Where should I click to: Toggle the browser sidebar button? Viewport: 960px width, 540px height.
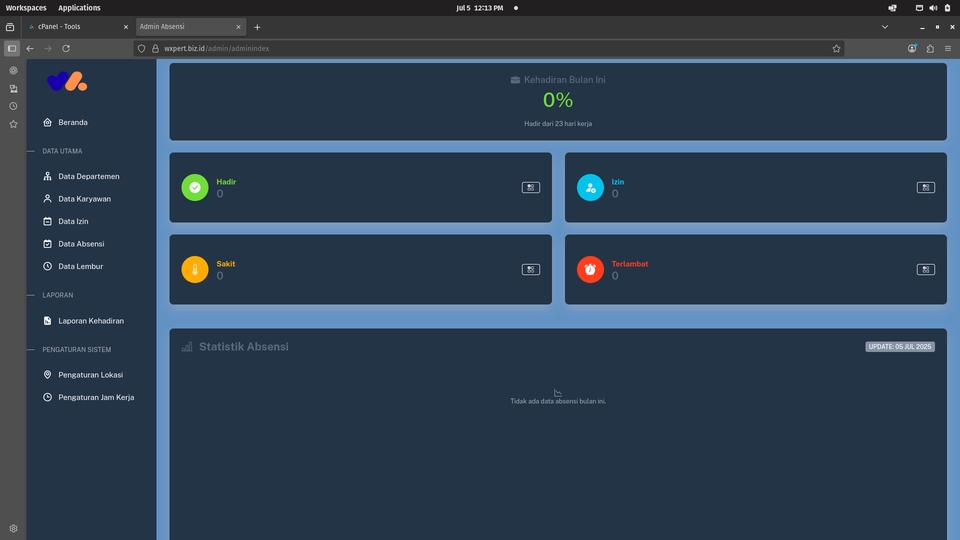[12, 48]
